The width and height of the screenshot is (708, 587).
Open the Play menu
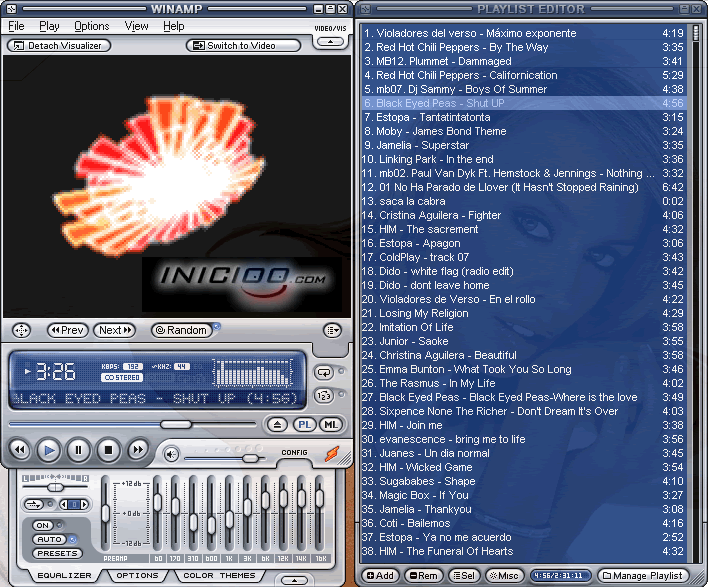(49, 26)
